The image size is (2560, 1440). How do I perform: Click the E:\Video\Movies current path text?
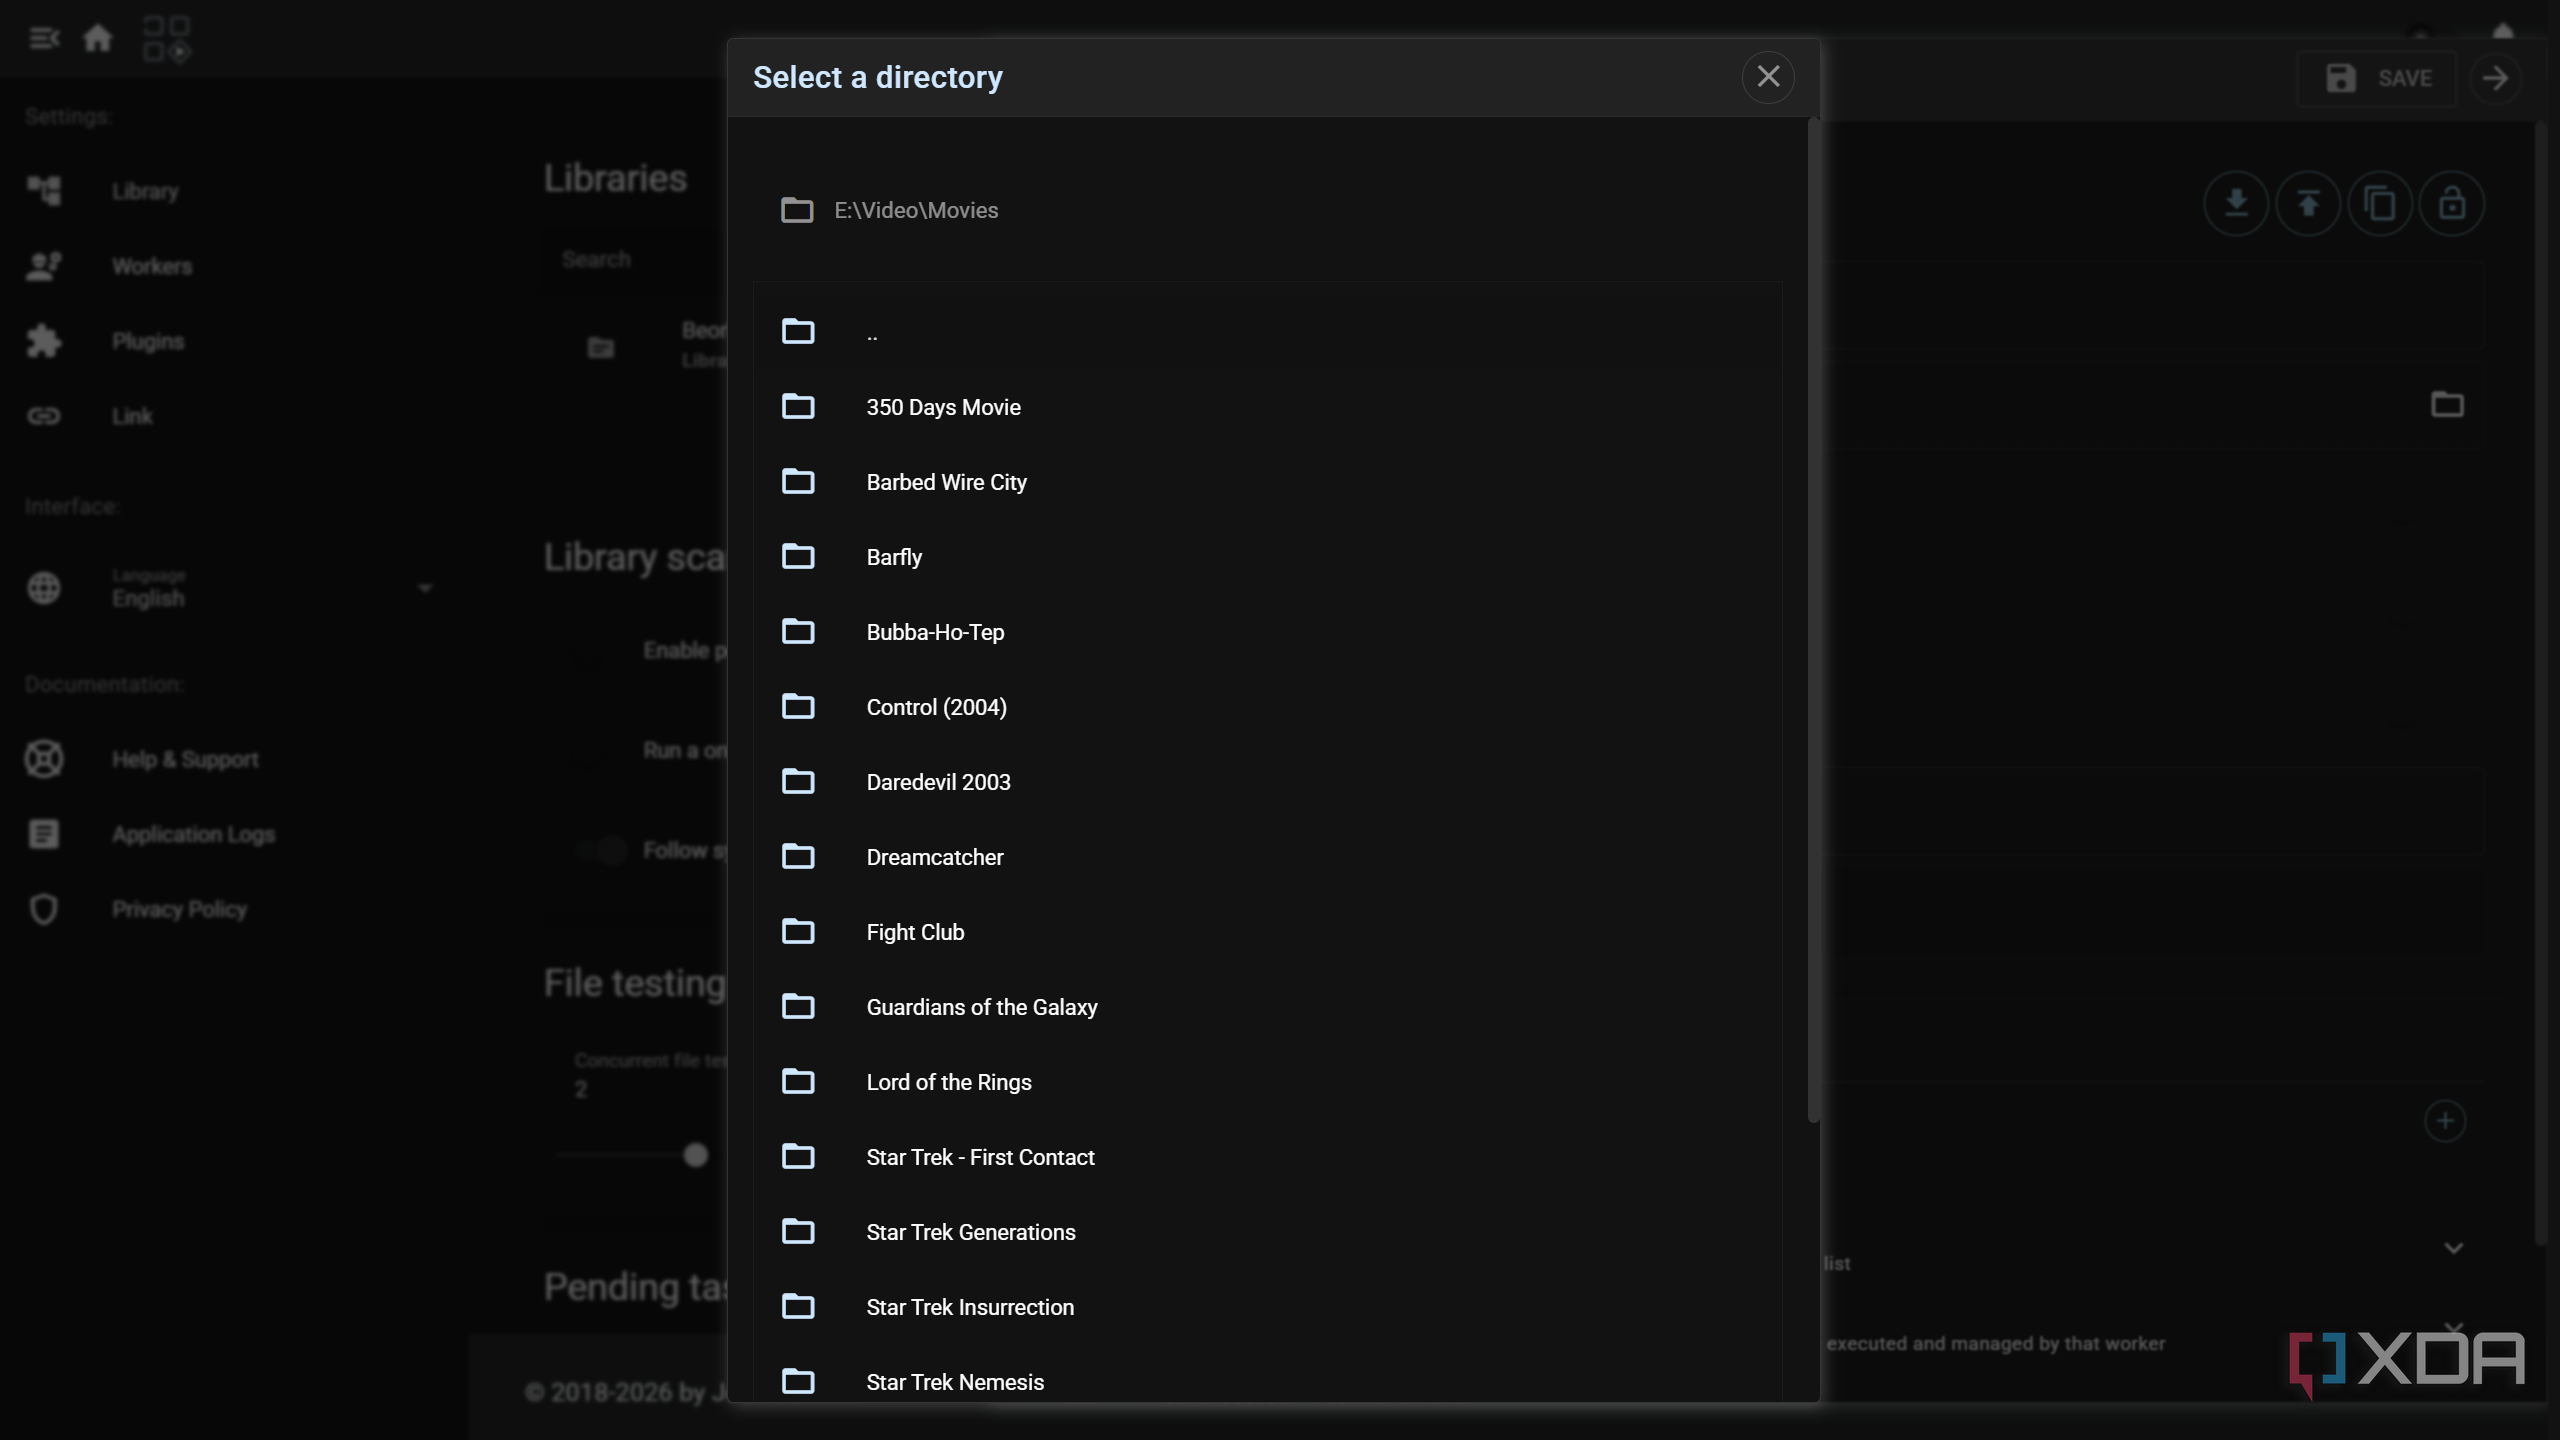tap(916, 210)
